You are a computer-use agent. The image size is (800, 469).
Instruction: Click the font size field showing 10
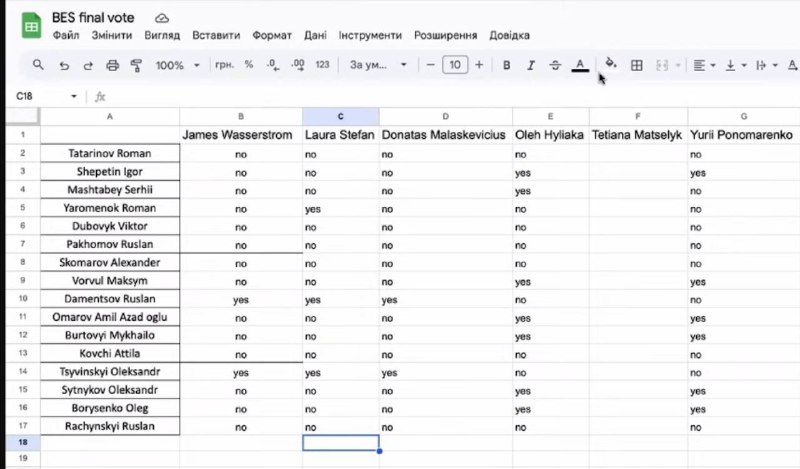[455, 65]
